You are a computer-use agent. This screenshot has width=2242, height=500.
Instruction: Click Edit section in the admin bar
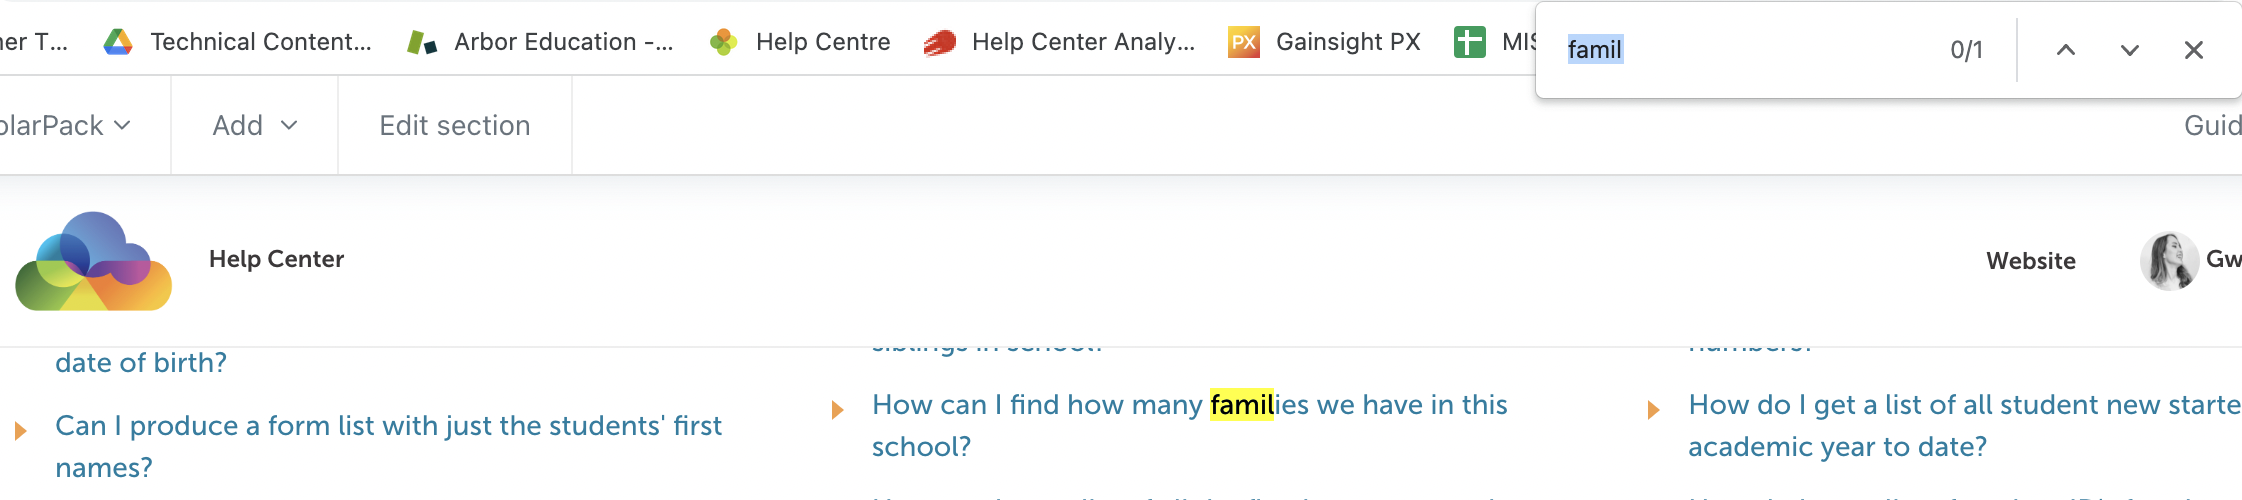[x=455, y=125]
